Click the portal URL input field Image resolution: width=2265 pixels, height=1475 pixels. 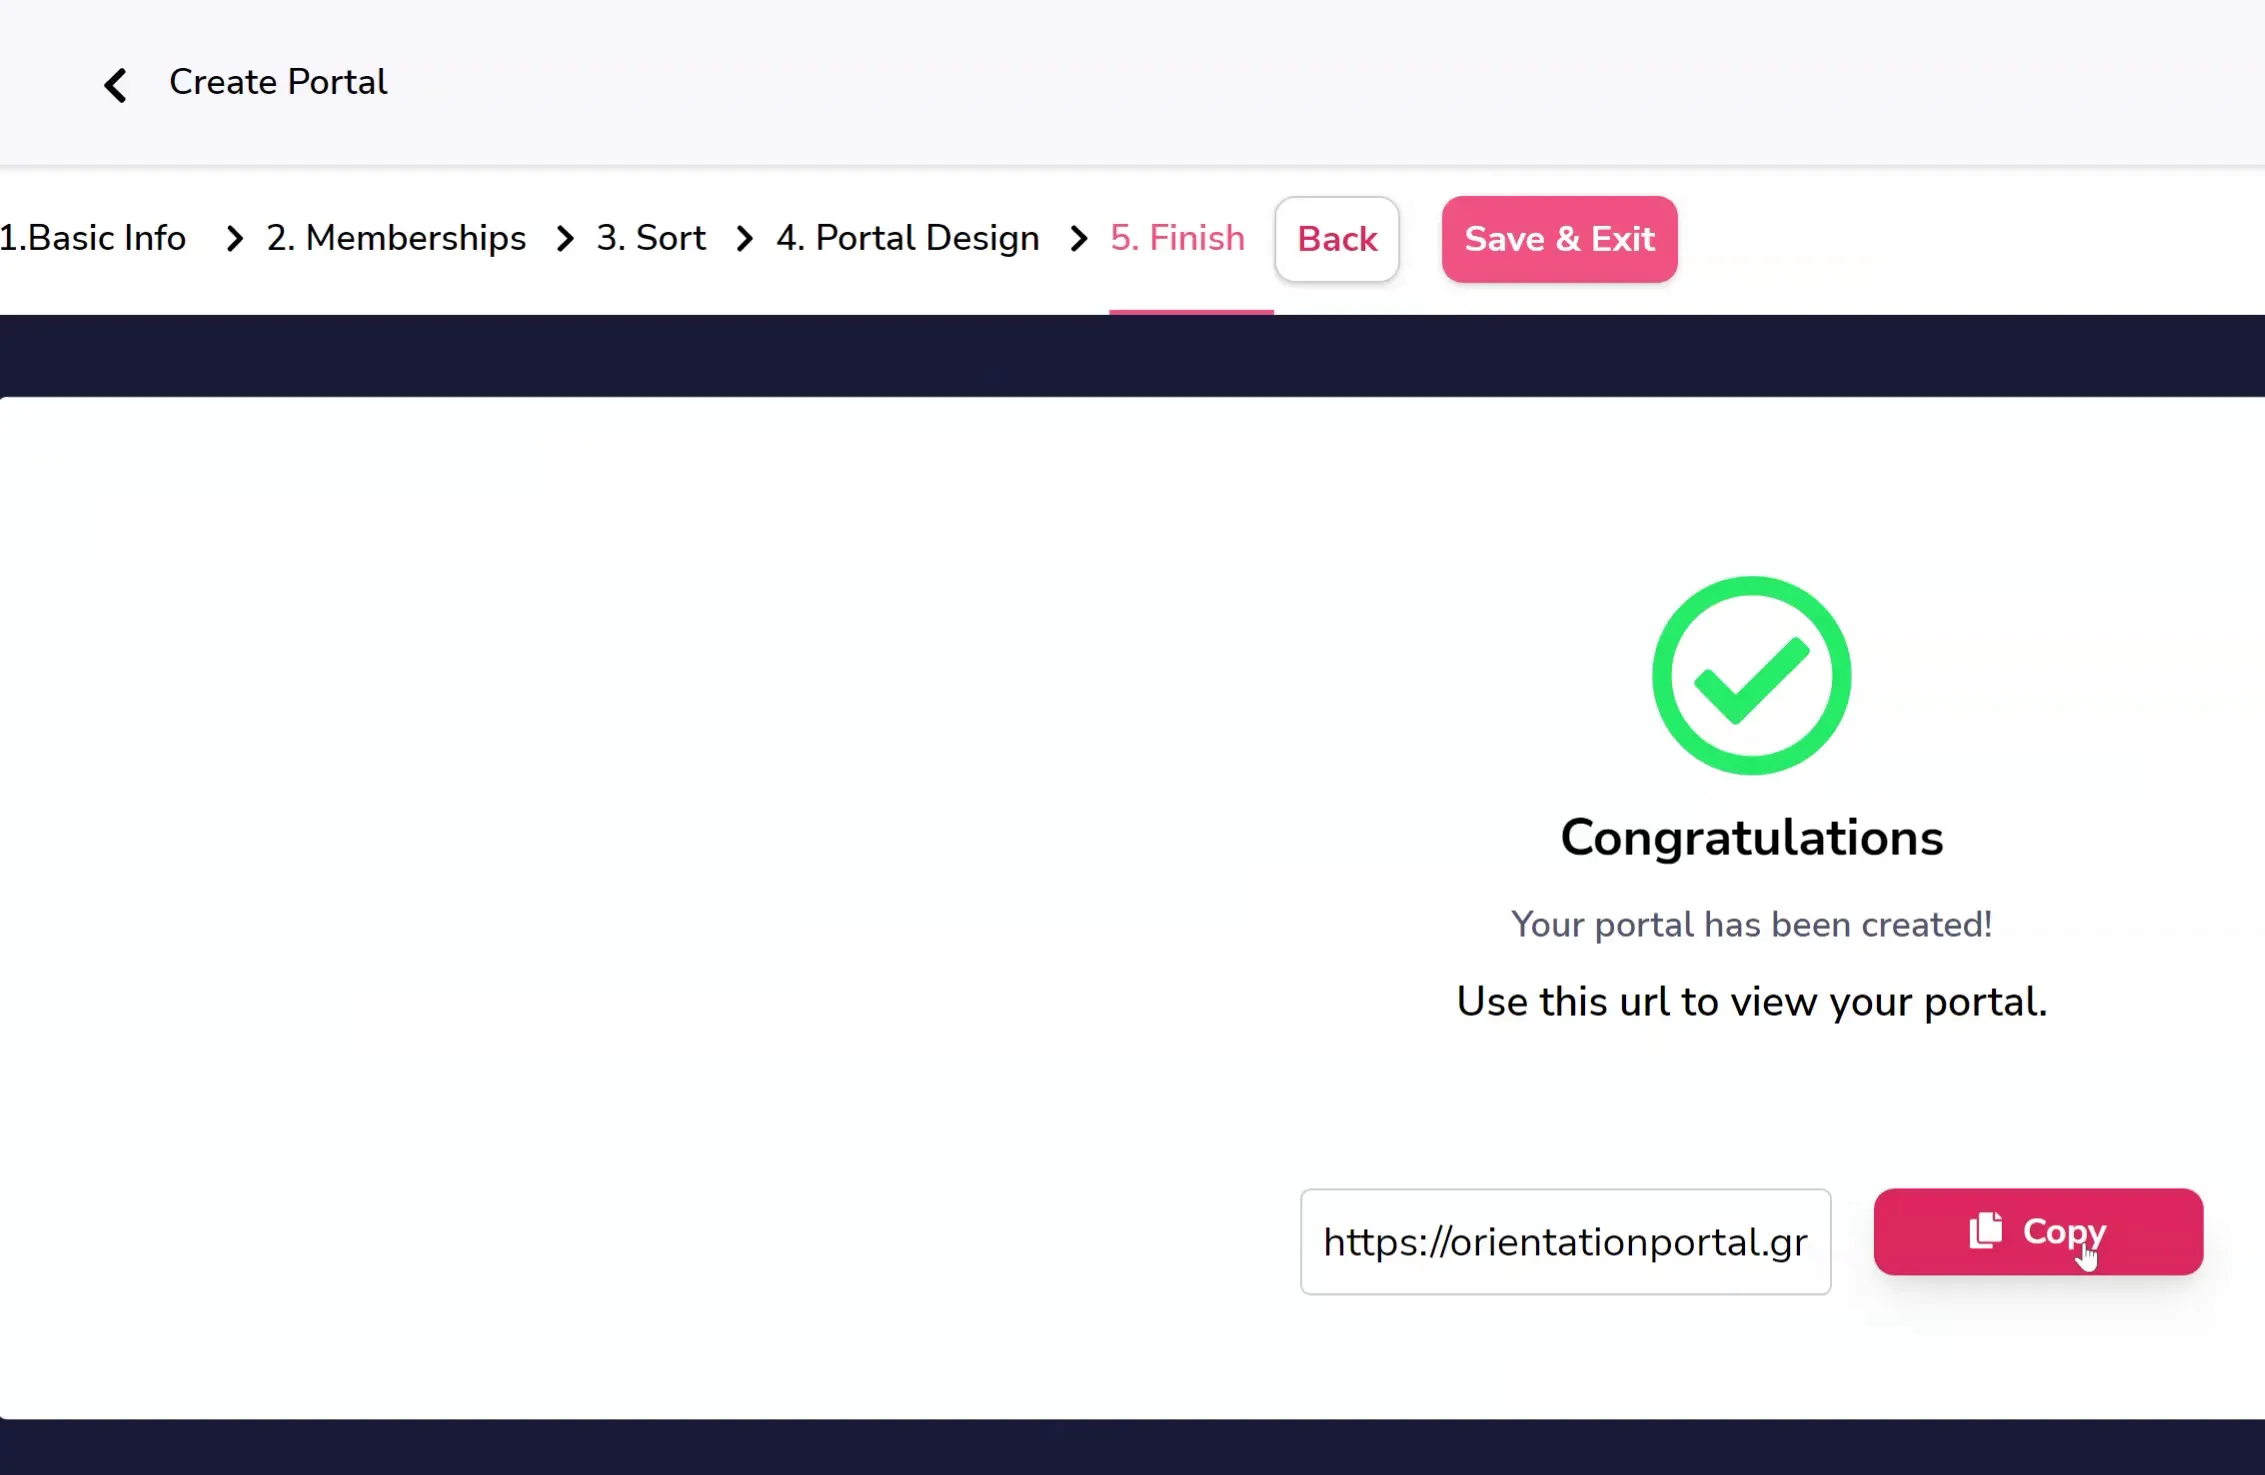click(x=1565, y=1242)
